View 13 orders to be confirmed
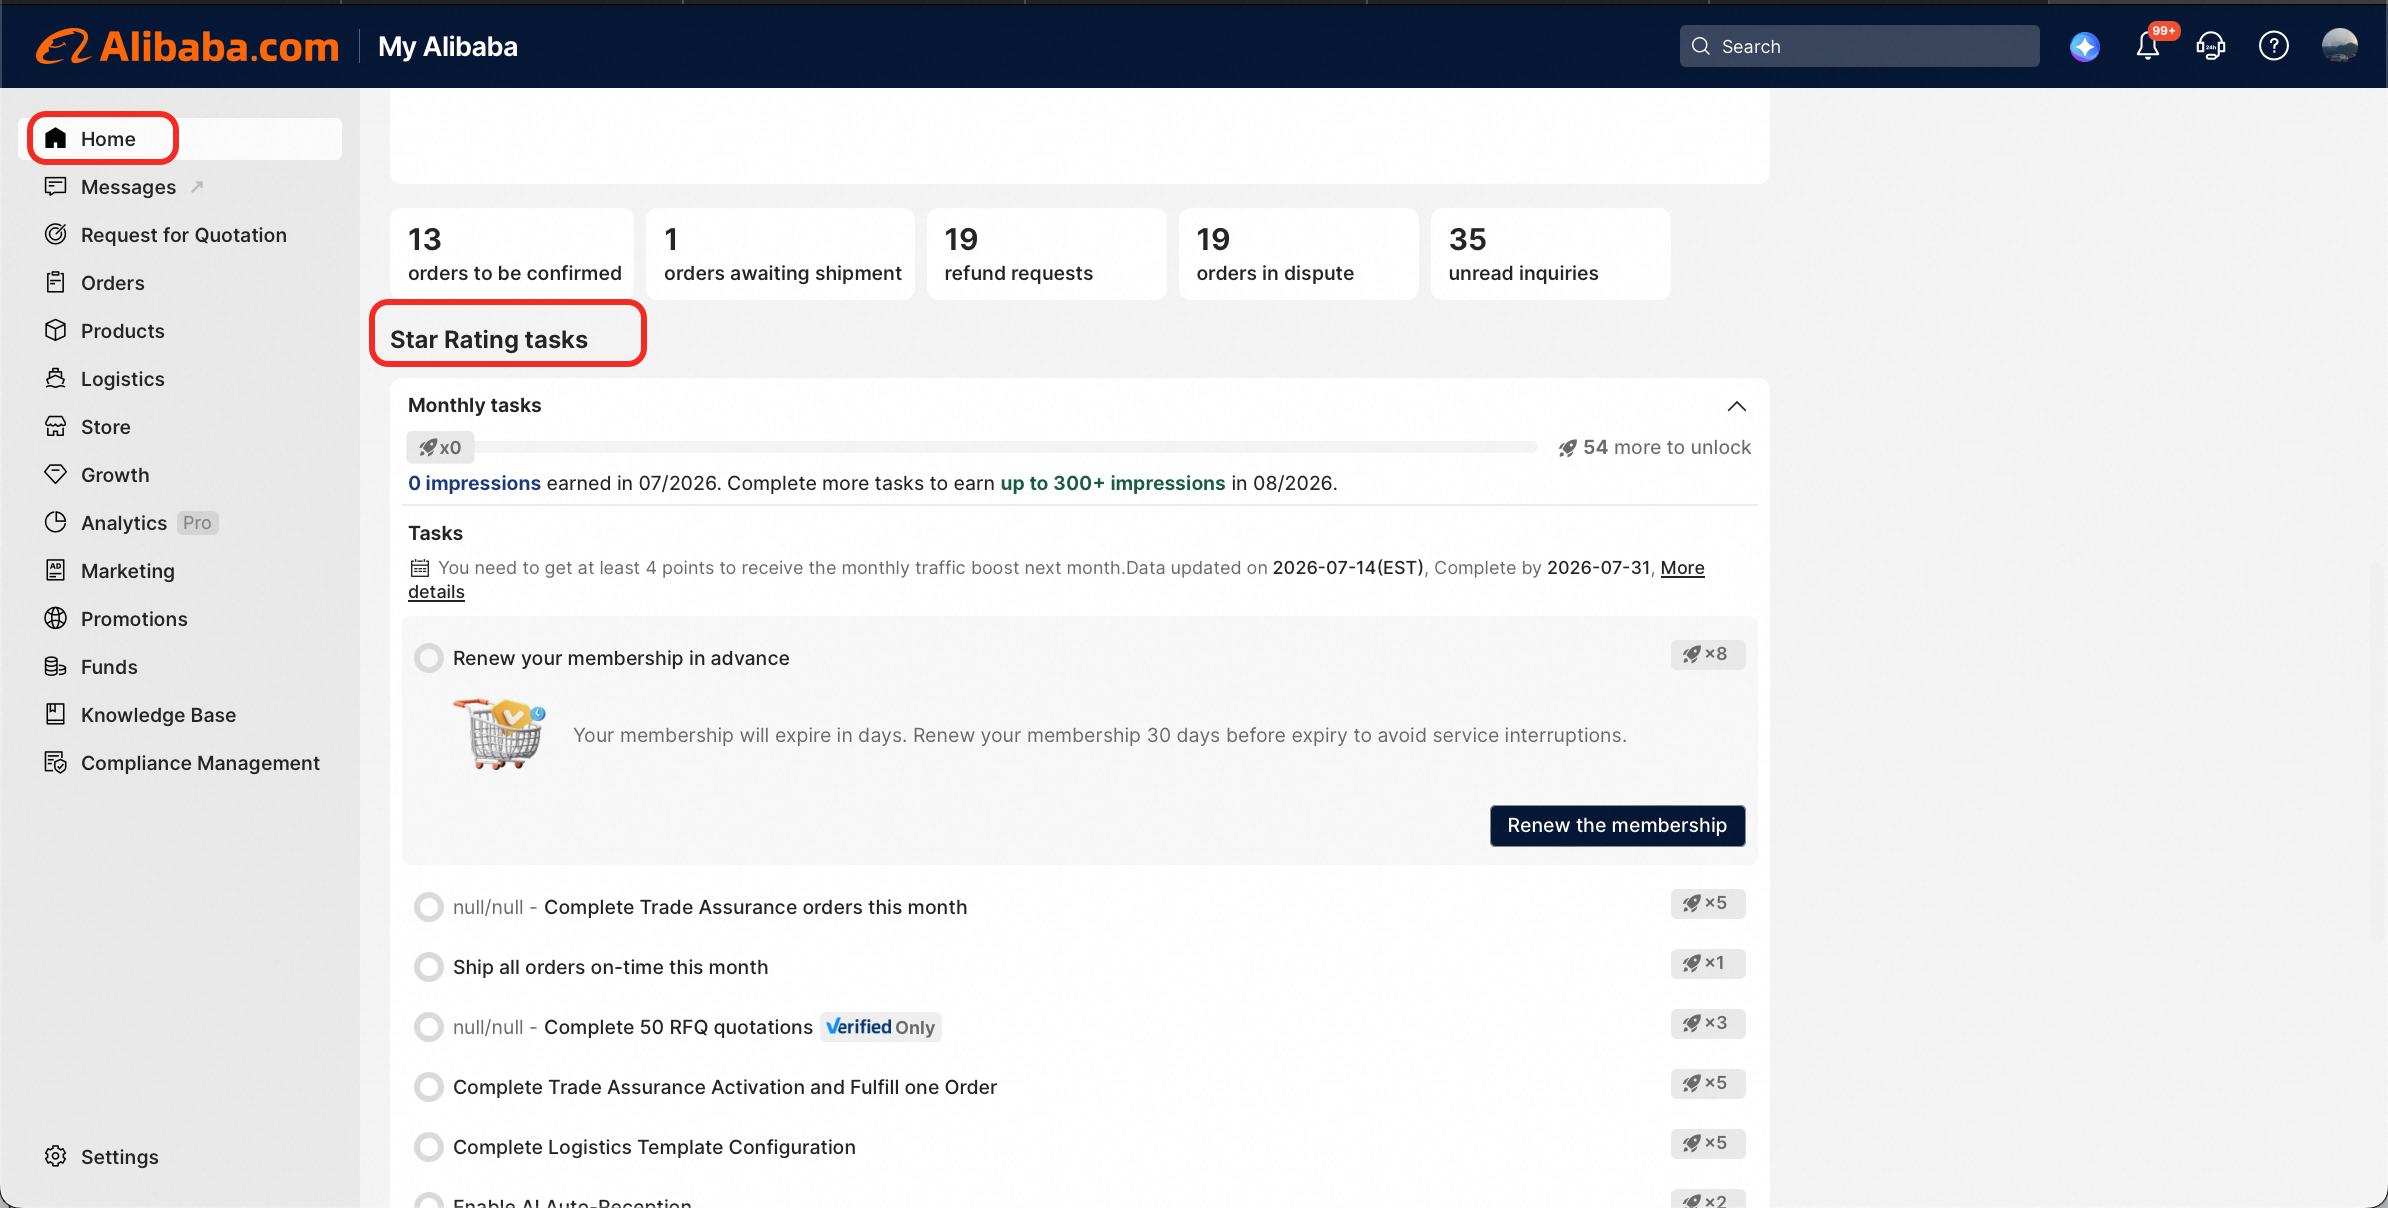 (x=512, y=254)
